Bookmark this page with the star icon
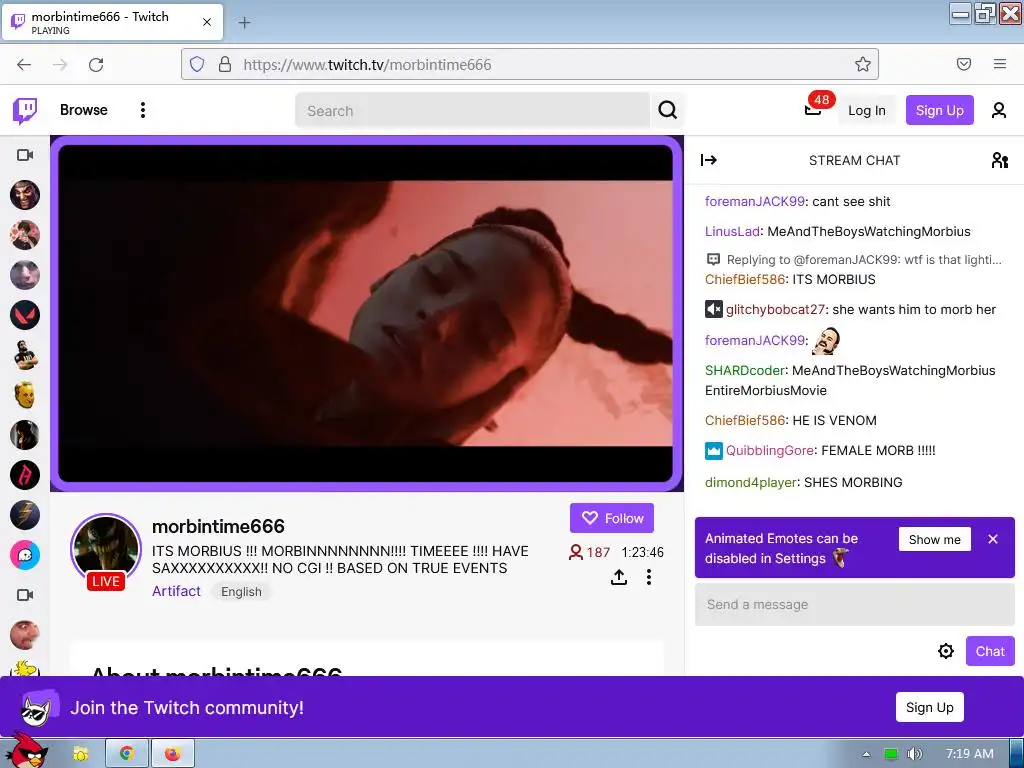 tap(863, 64)
